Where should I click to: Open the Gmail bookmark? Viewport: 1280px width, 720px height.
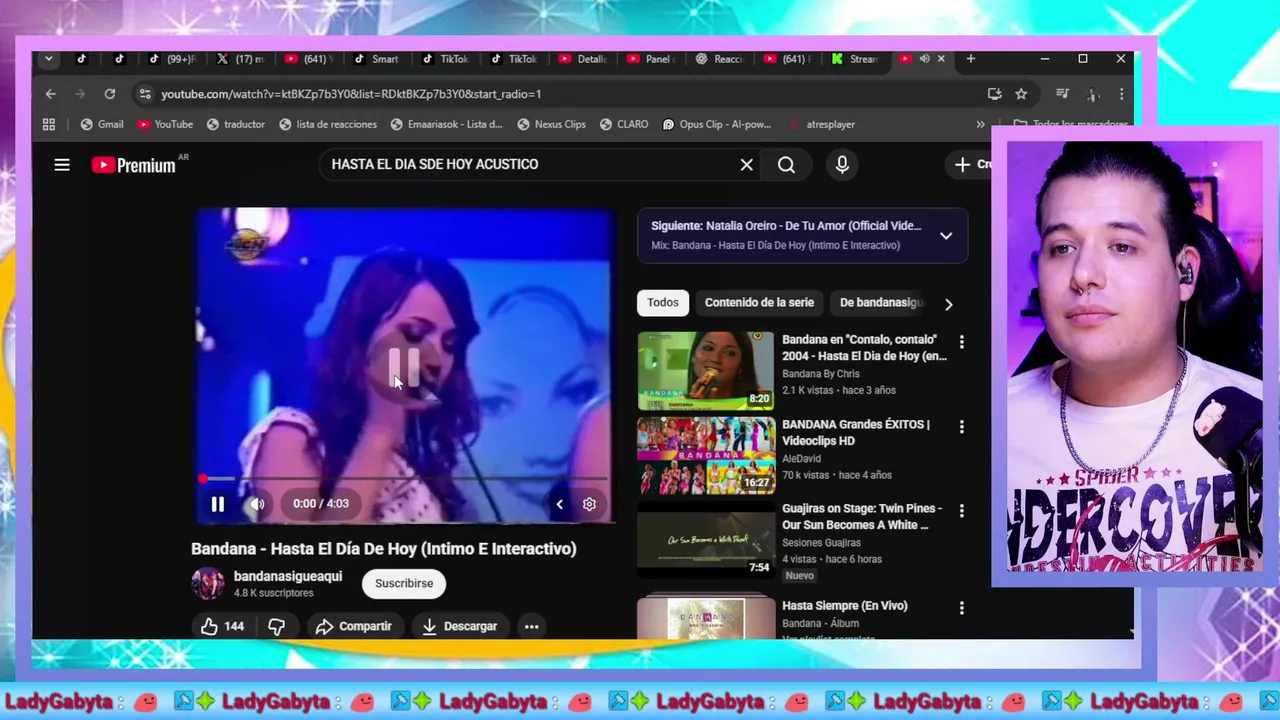102,125
